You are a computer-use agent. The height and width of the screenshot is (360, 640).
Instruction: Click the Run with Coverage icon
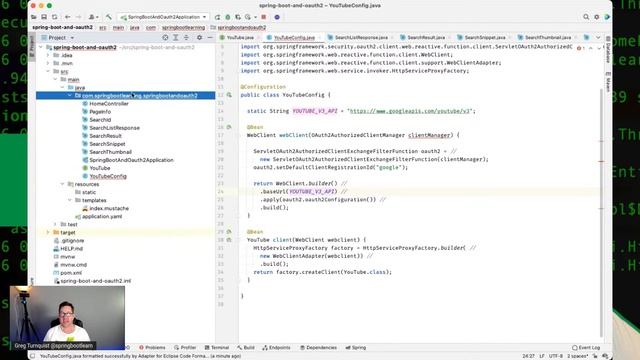click(238, 17)
